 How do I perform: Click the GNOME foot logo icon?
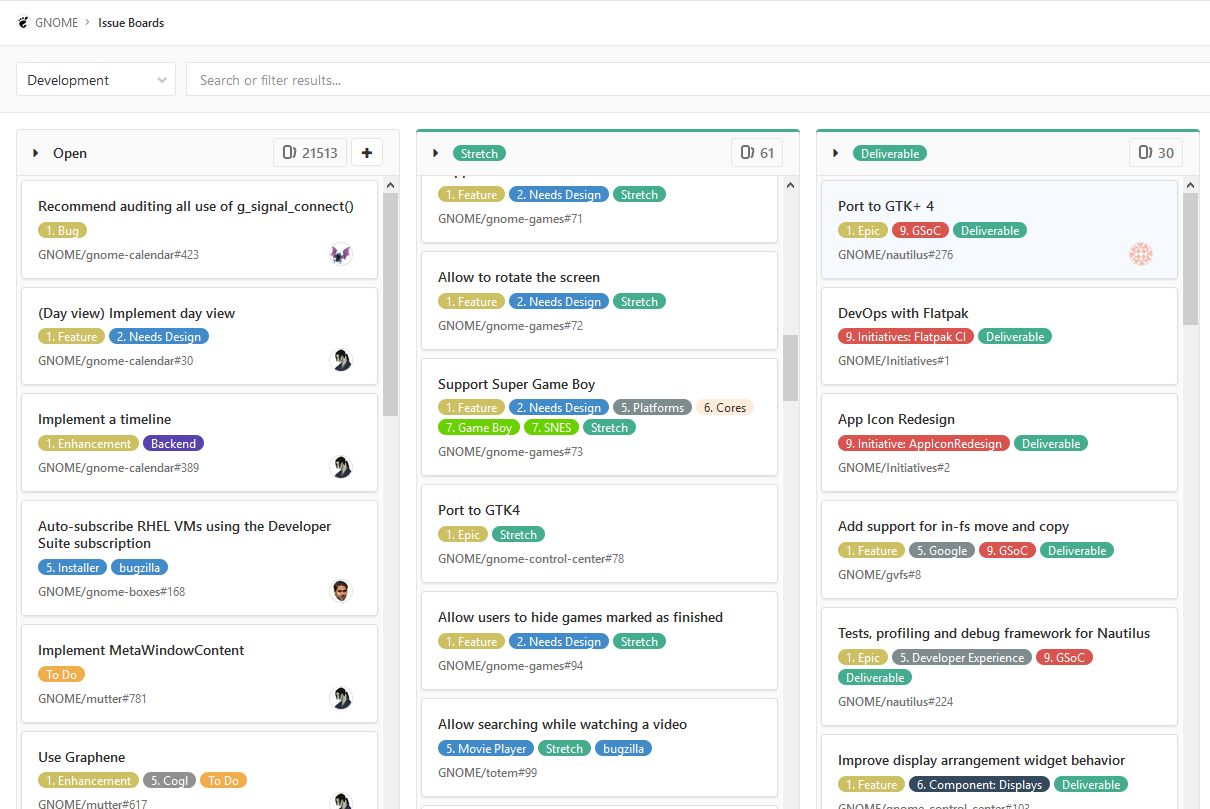(23, 22)
